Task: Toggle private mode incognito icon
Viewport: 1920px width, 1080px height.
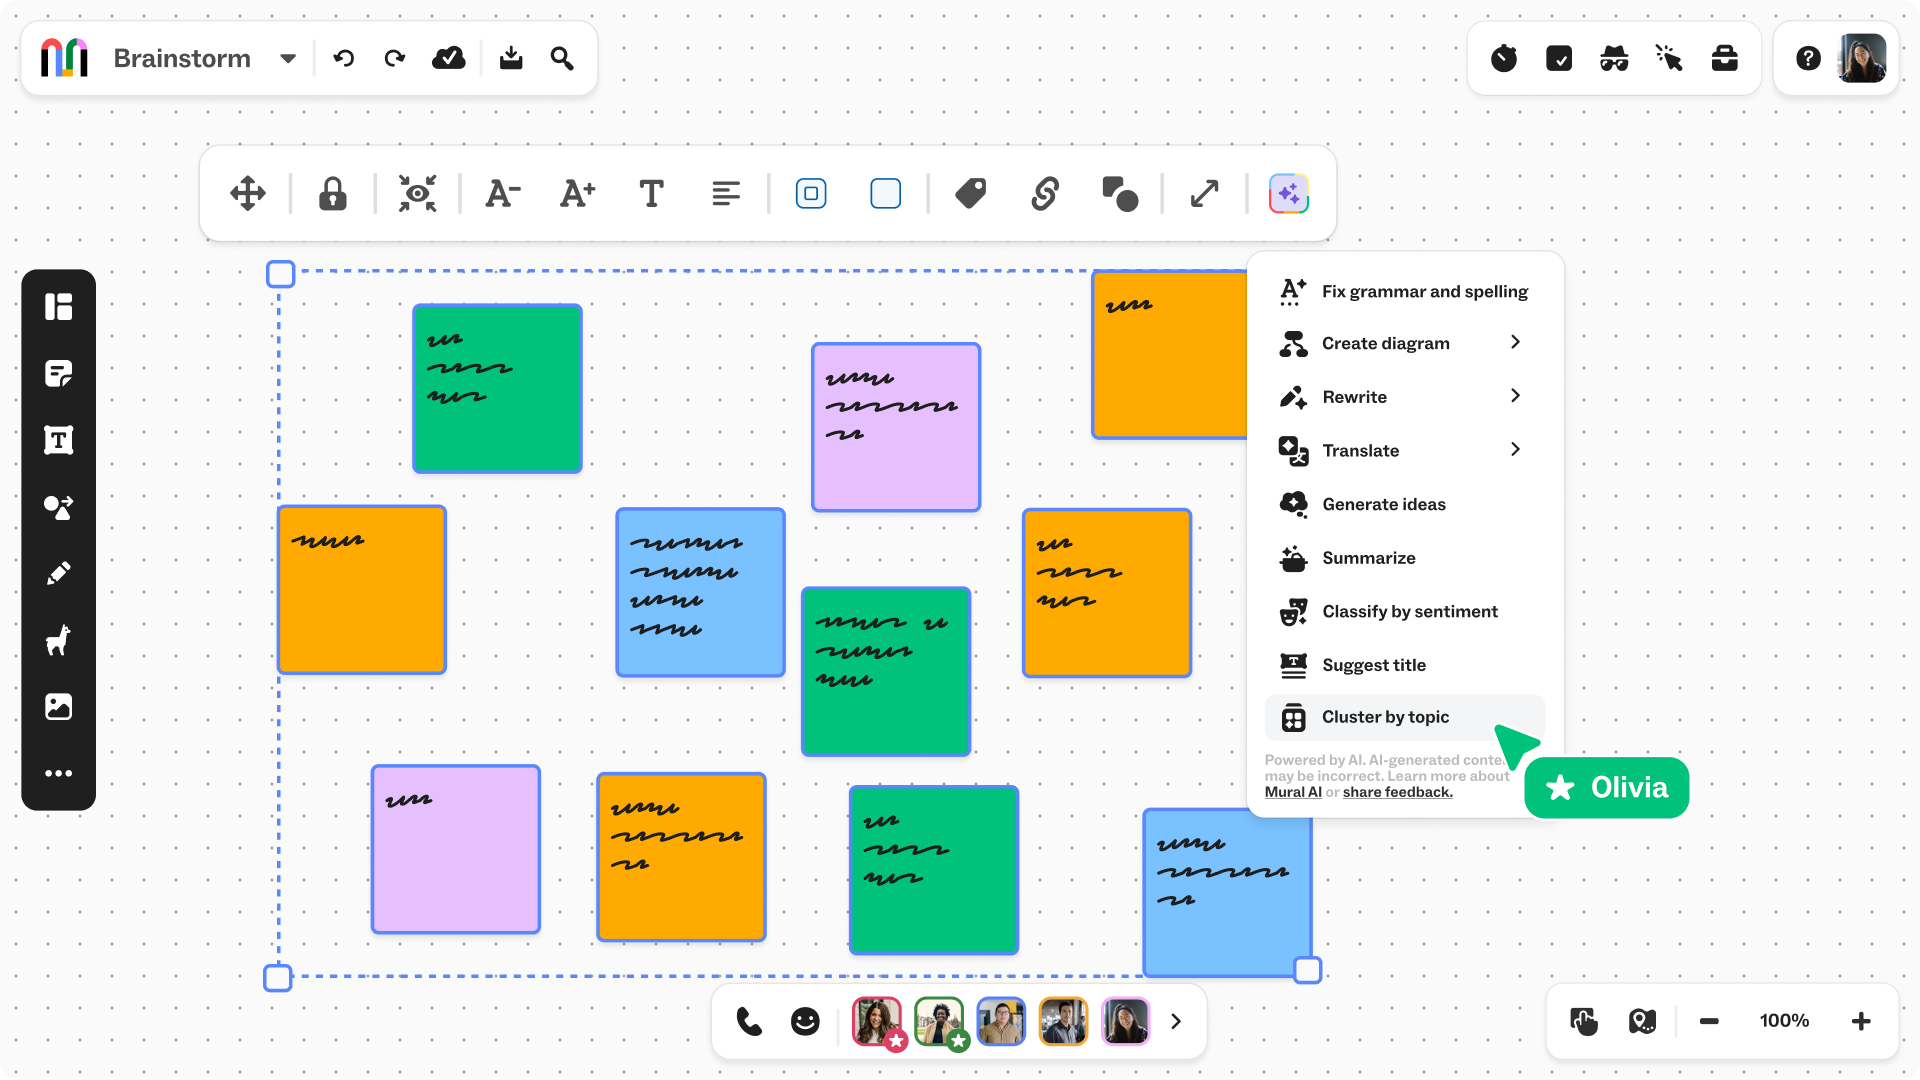Action: click(x=1614, y=59)
